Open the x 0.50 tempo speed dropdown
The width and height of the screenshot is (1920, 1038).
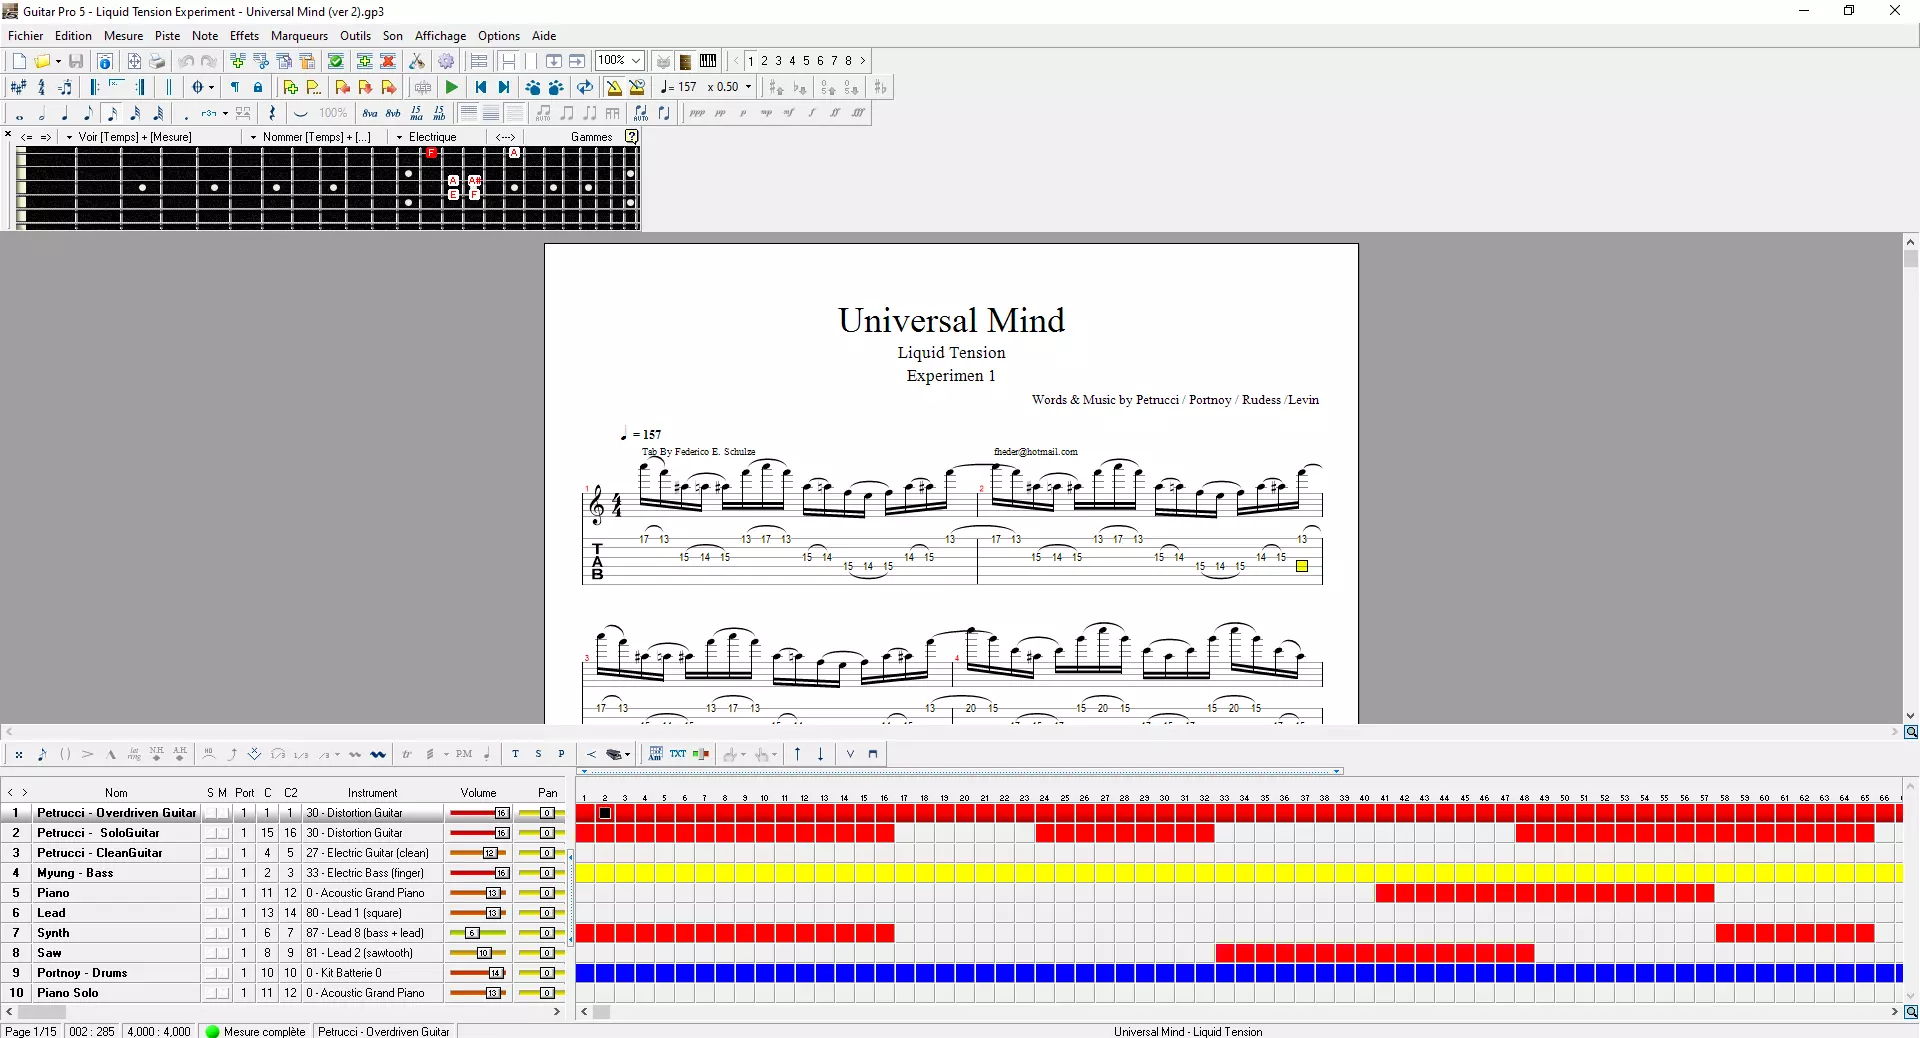coord(748,87)
